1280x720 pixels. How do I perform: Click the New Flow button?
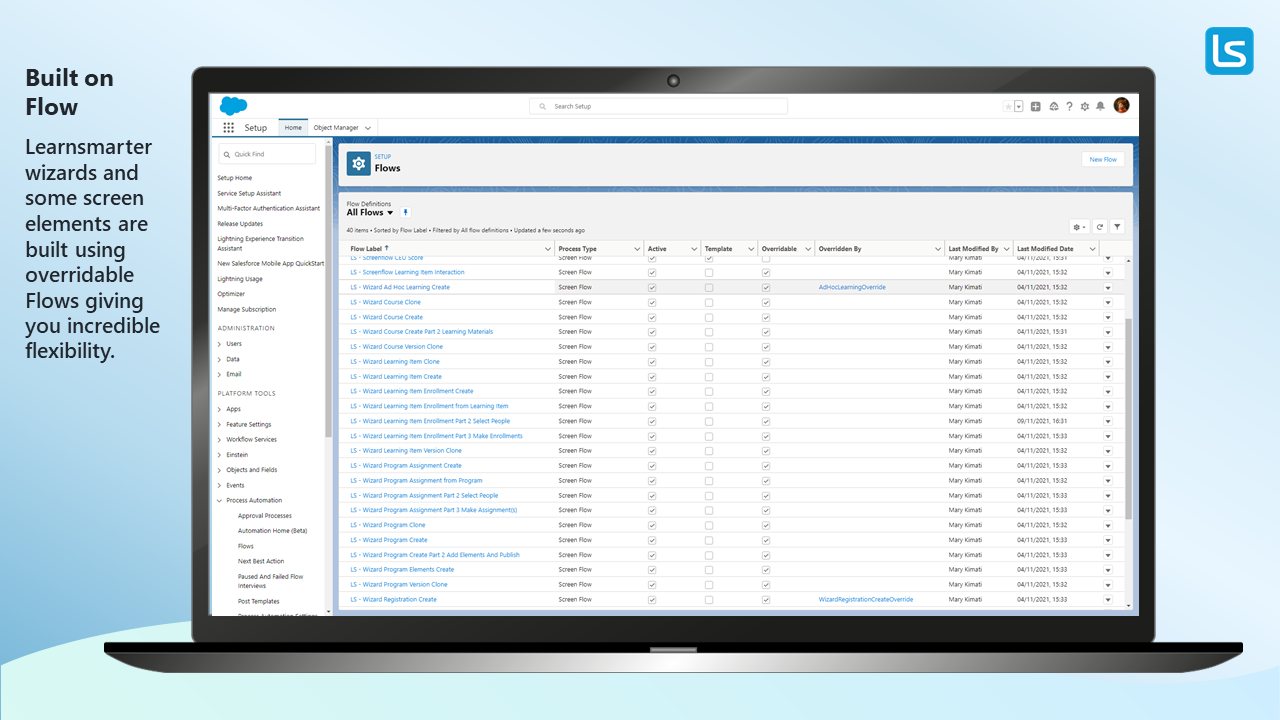tap(1102, 160)
